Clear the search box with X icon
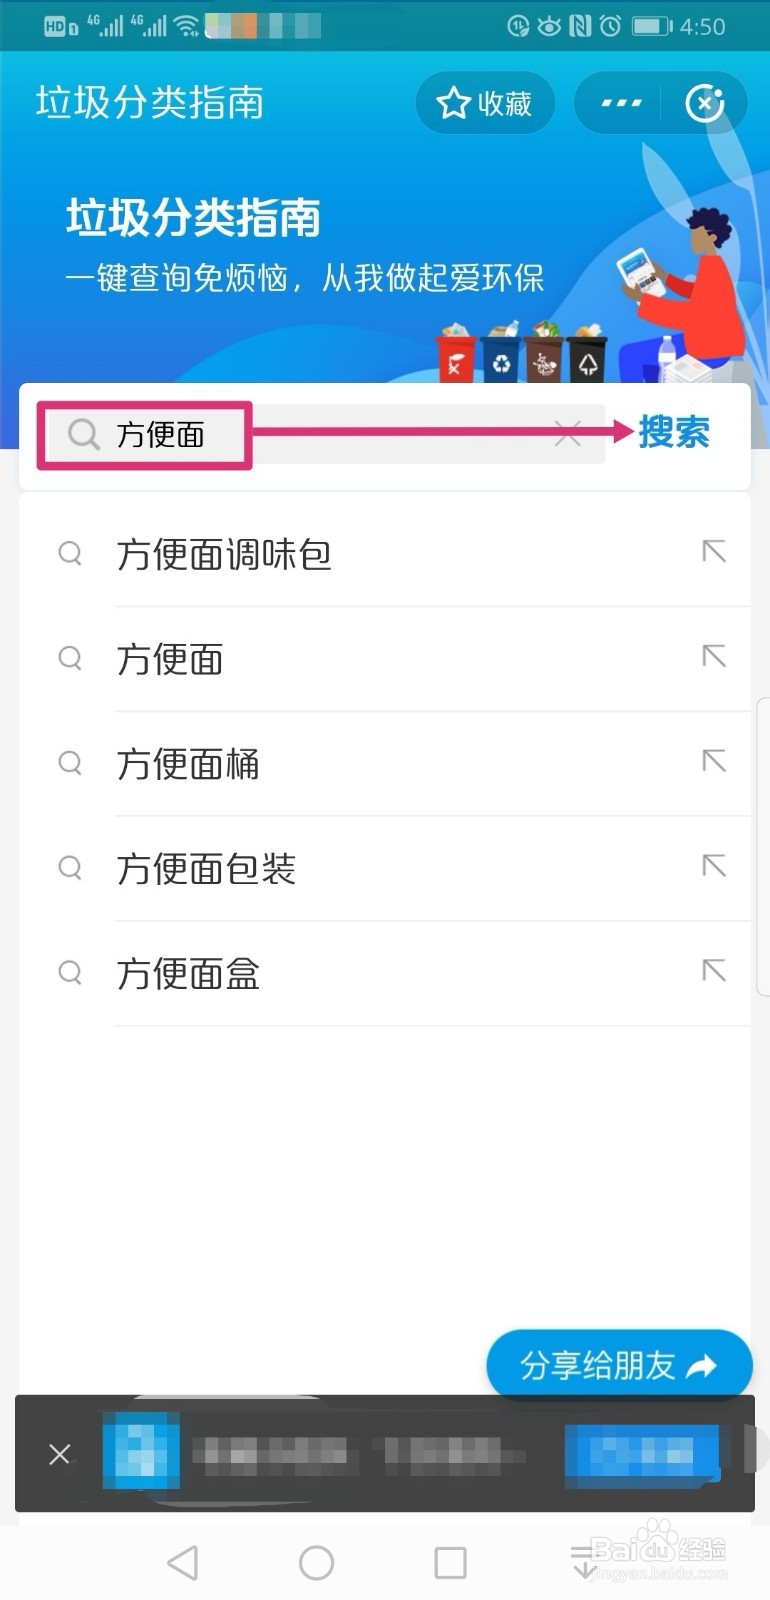Image resolution: width=770 pixels, height=1600 pixels. click(x=567, y=434)
